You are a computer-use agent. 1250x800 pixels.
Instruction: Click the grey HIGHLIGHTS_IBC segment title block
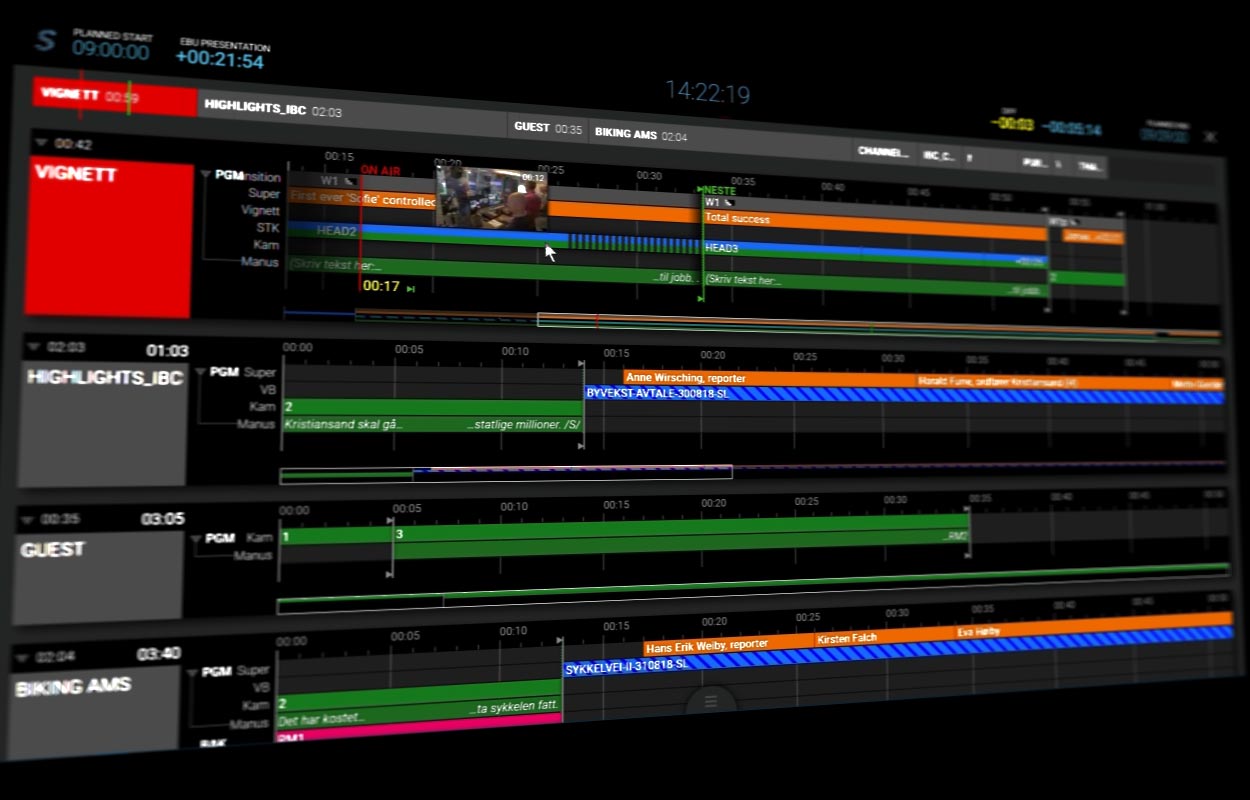(x=104, y=424)
